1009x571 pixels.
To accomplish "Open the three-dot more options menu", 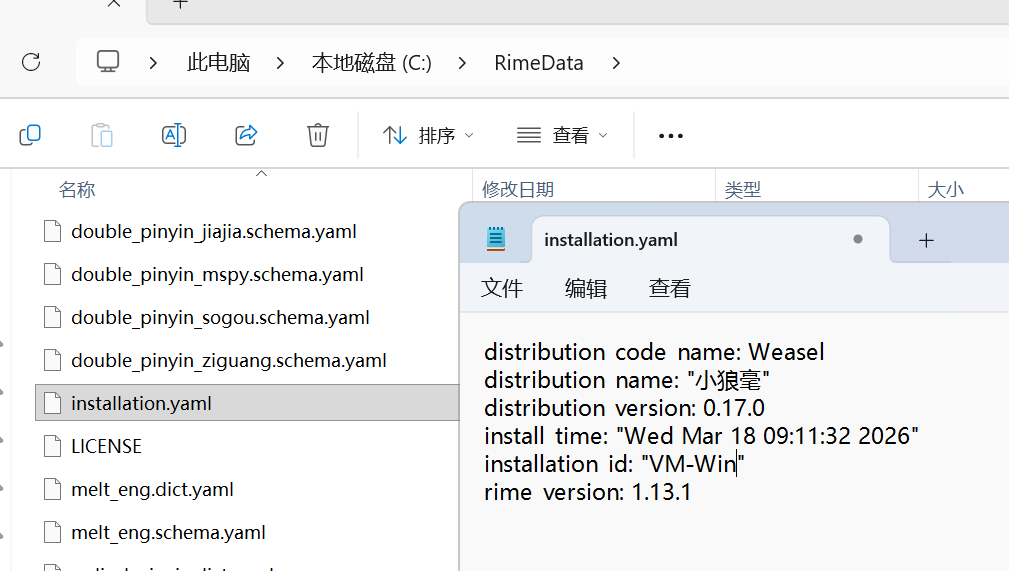I will point(670,135).
